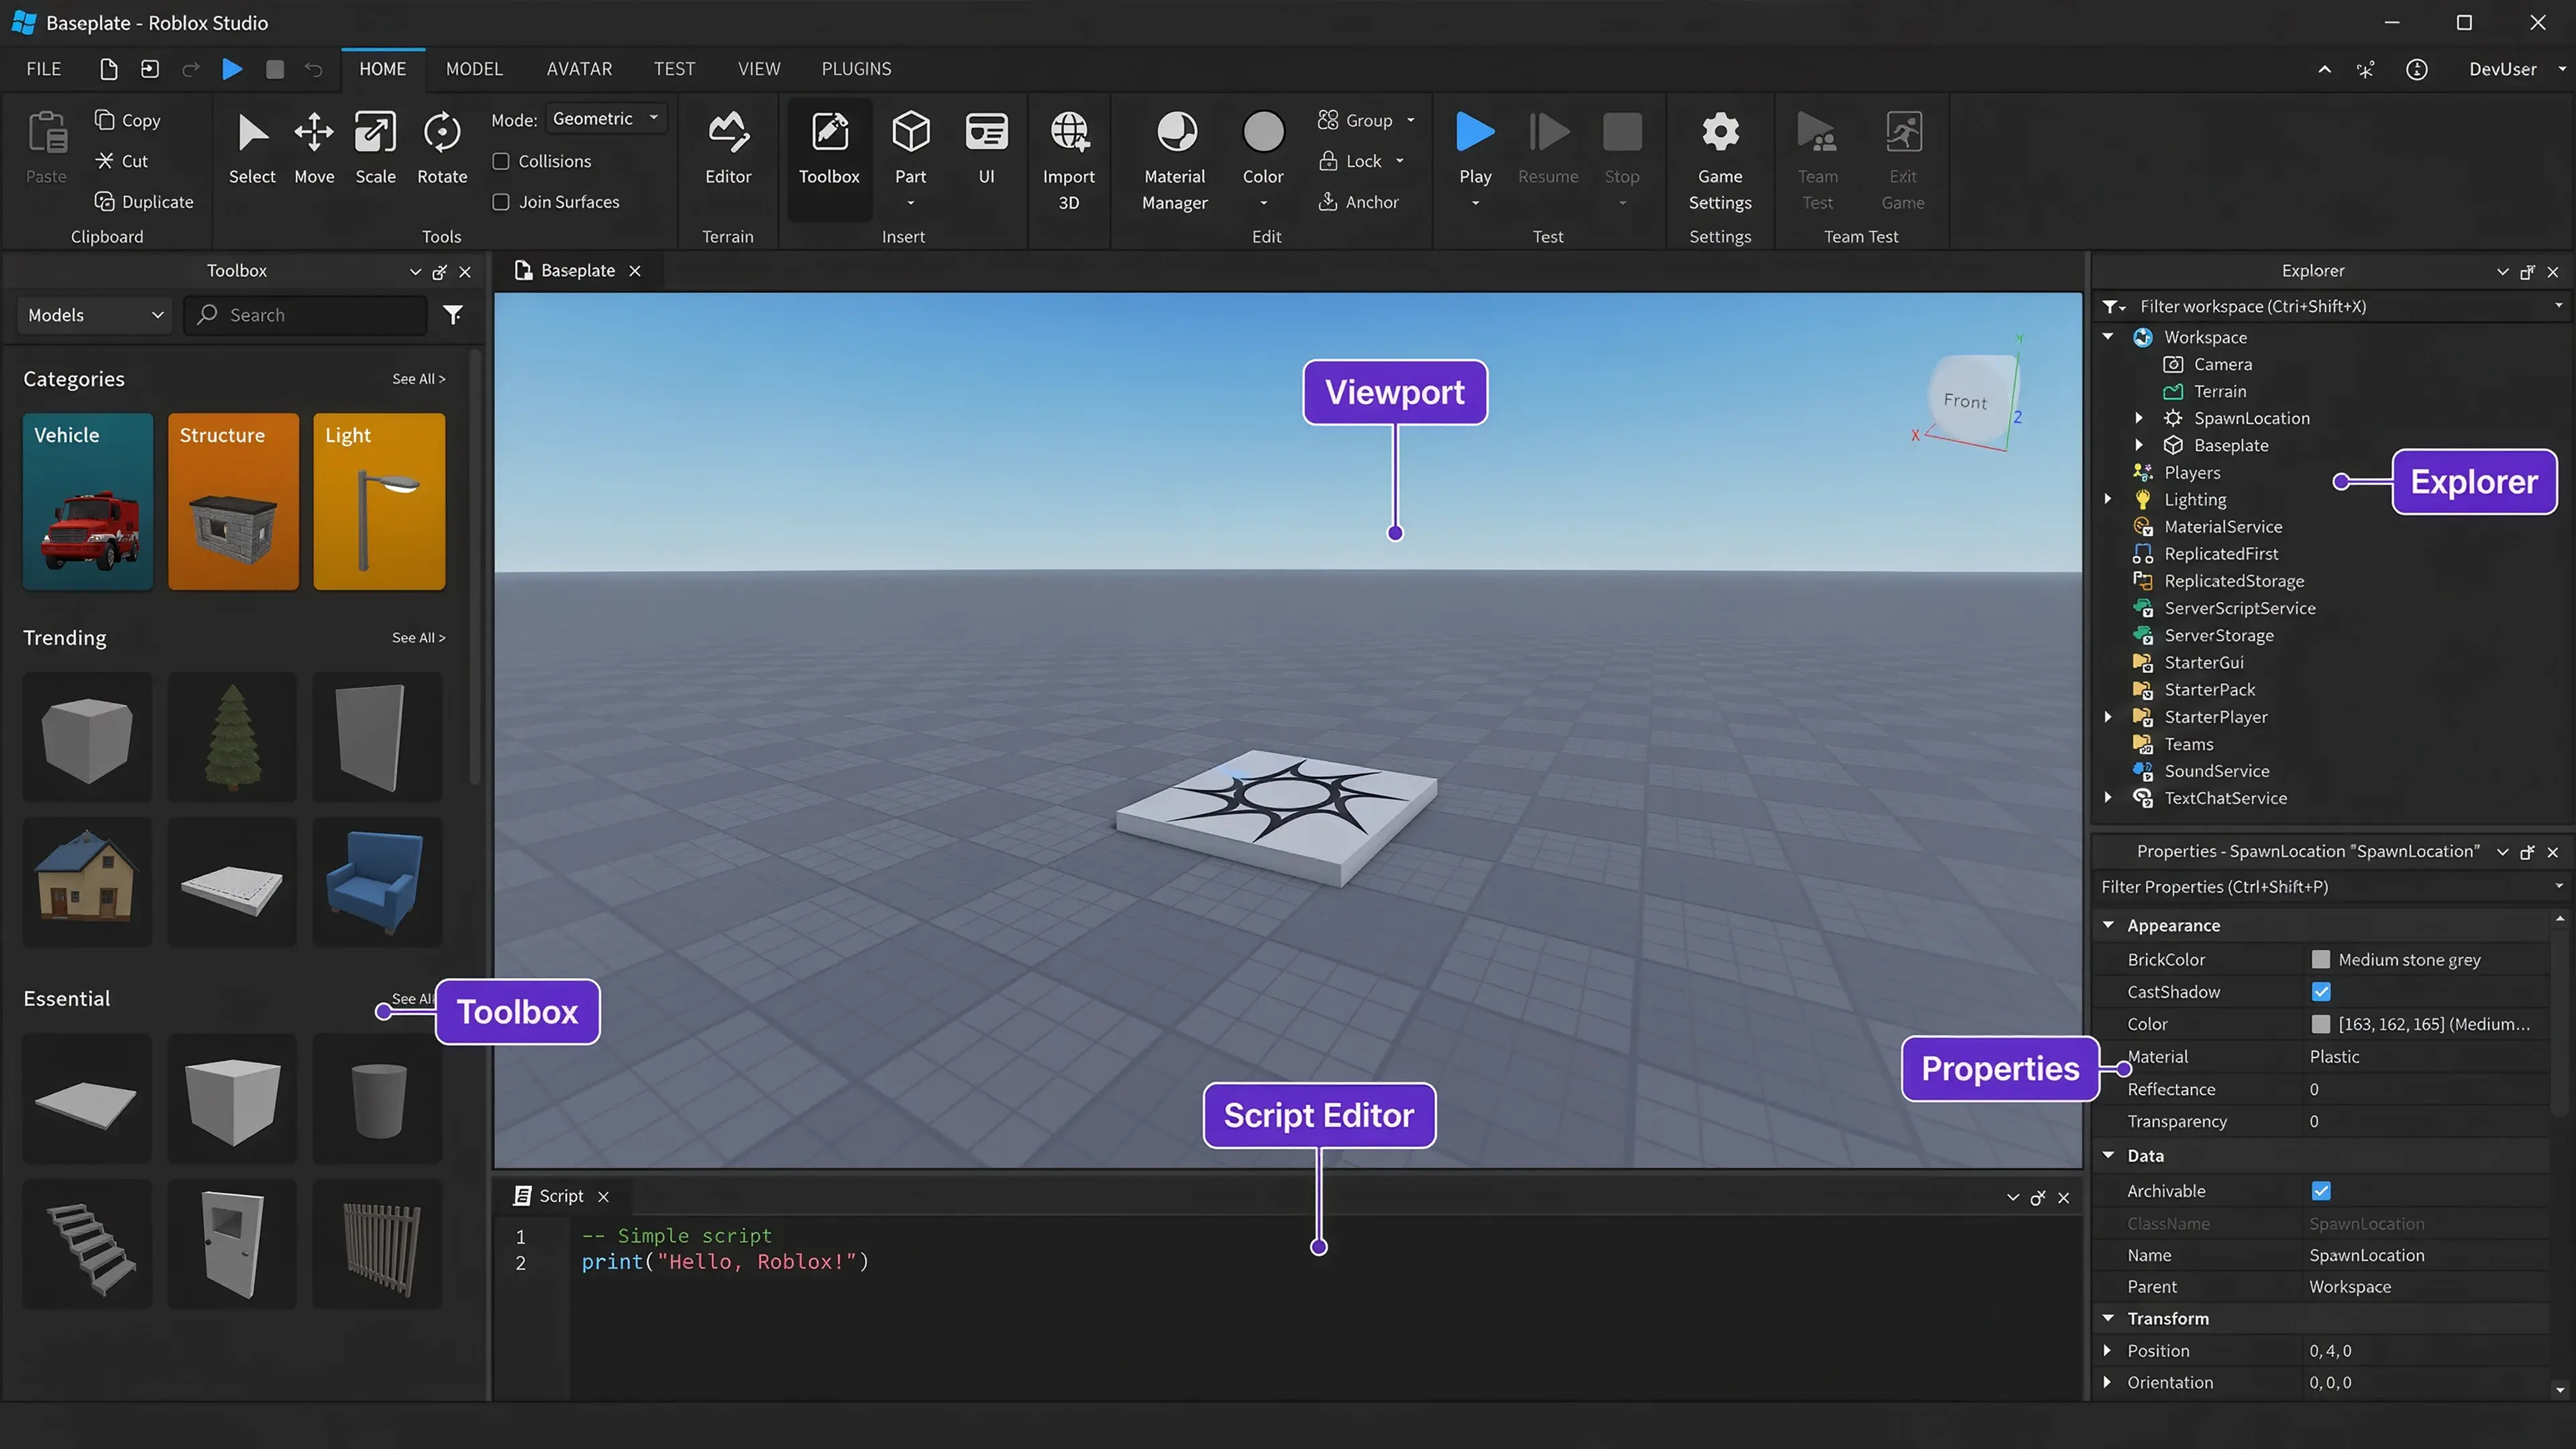Insert a new Part
Viewport: 2576px width, 1449px height.
click(911, 148)
